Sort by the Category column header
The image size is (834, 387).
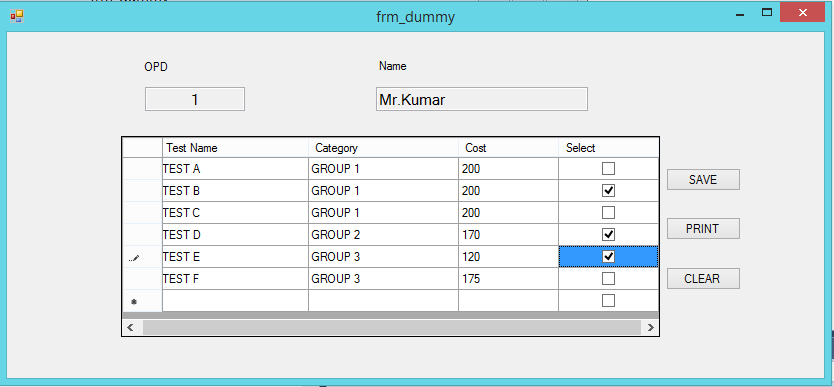(383, 148)
